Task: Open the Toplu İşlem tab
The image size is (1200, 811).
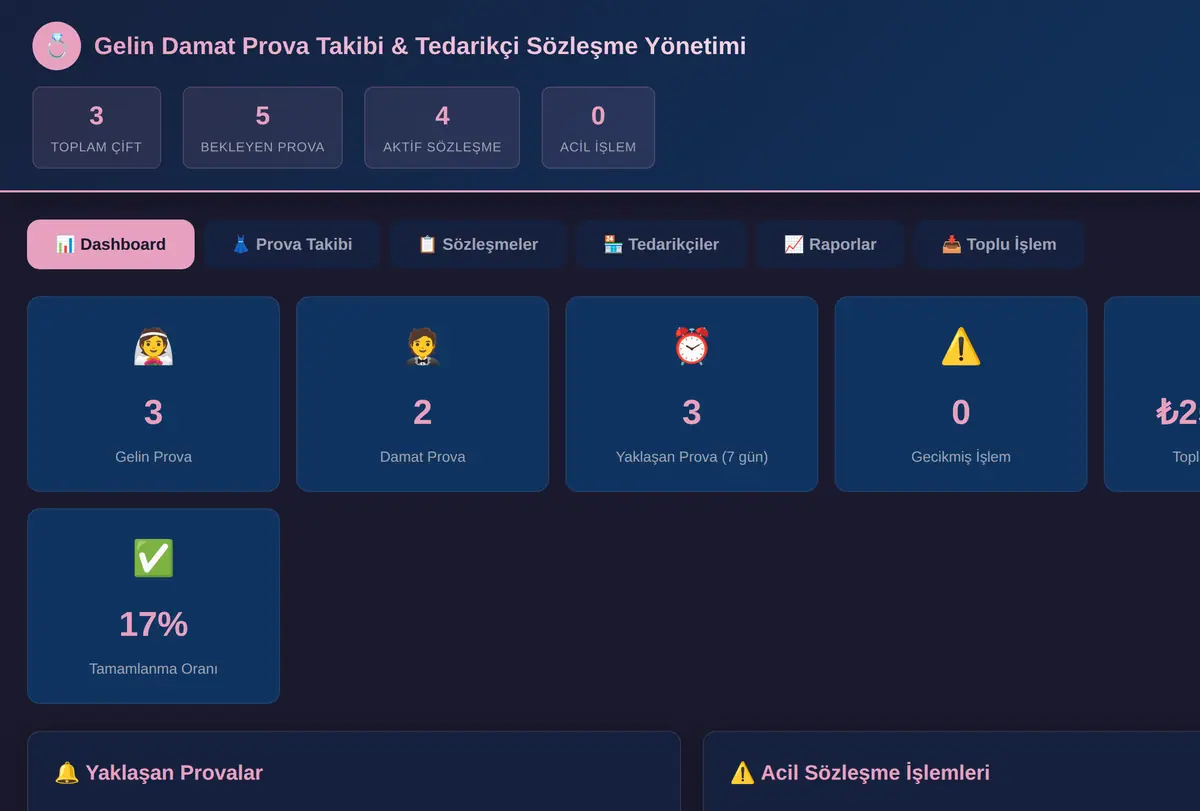Action: point(999,244)
